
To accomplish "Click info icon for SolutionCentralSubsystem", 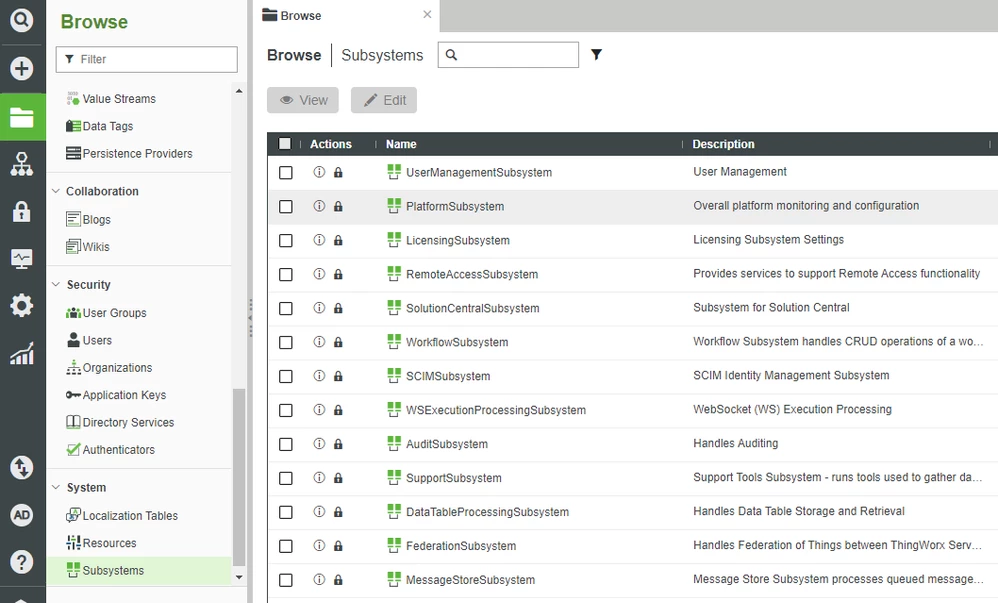I will 319,308.
